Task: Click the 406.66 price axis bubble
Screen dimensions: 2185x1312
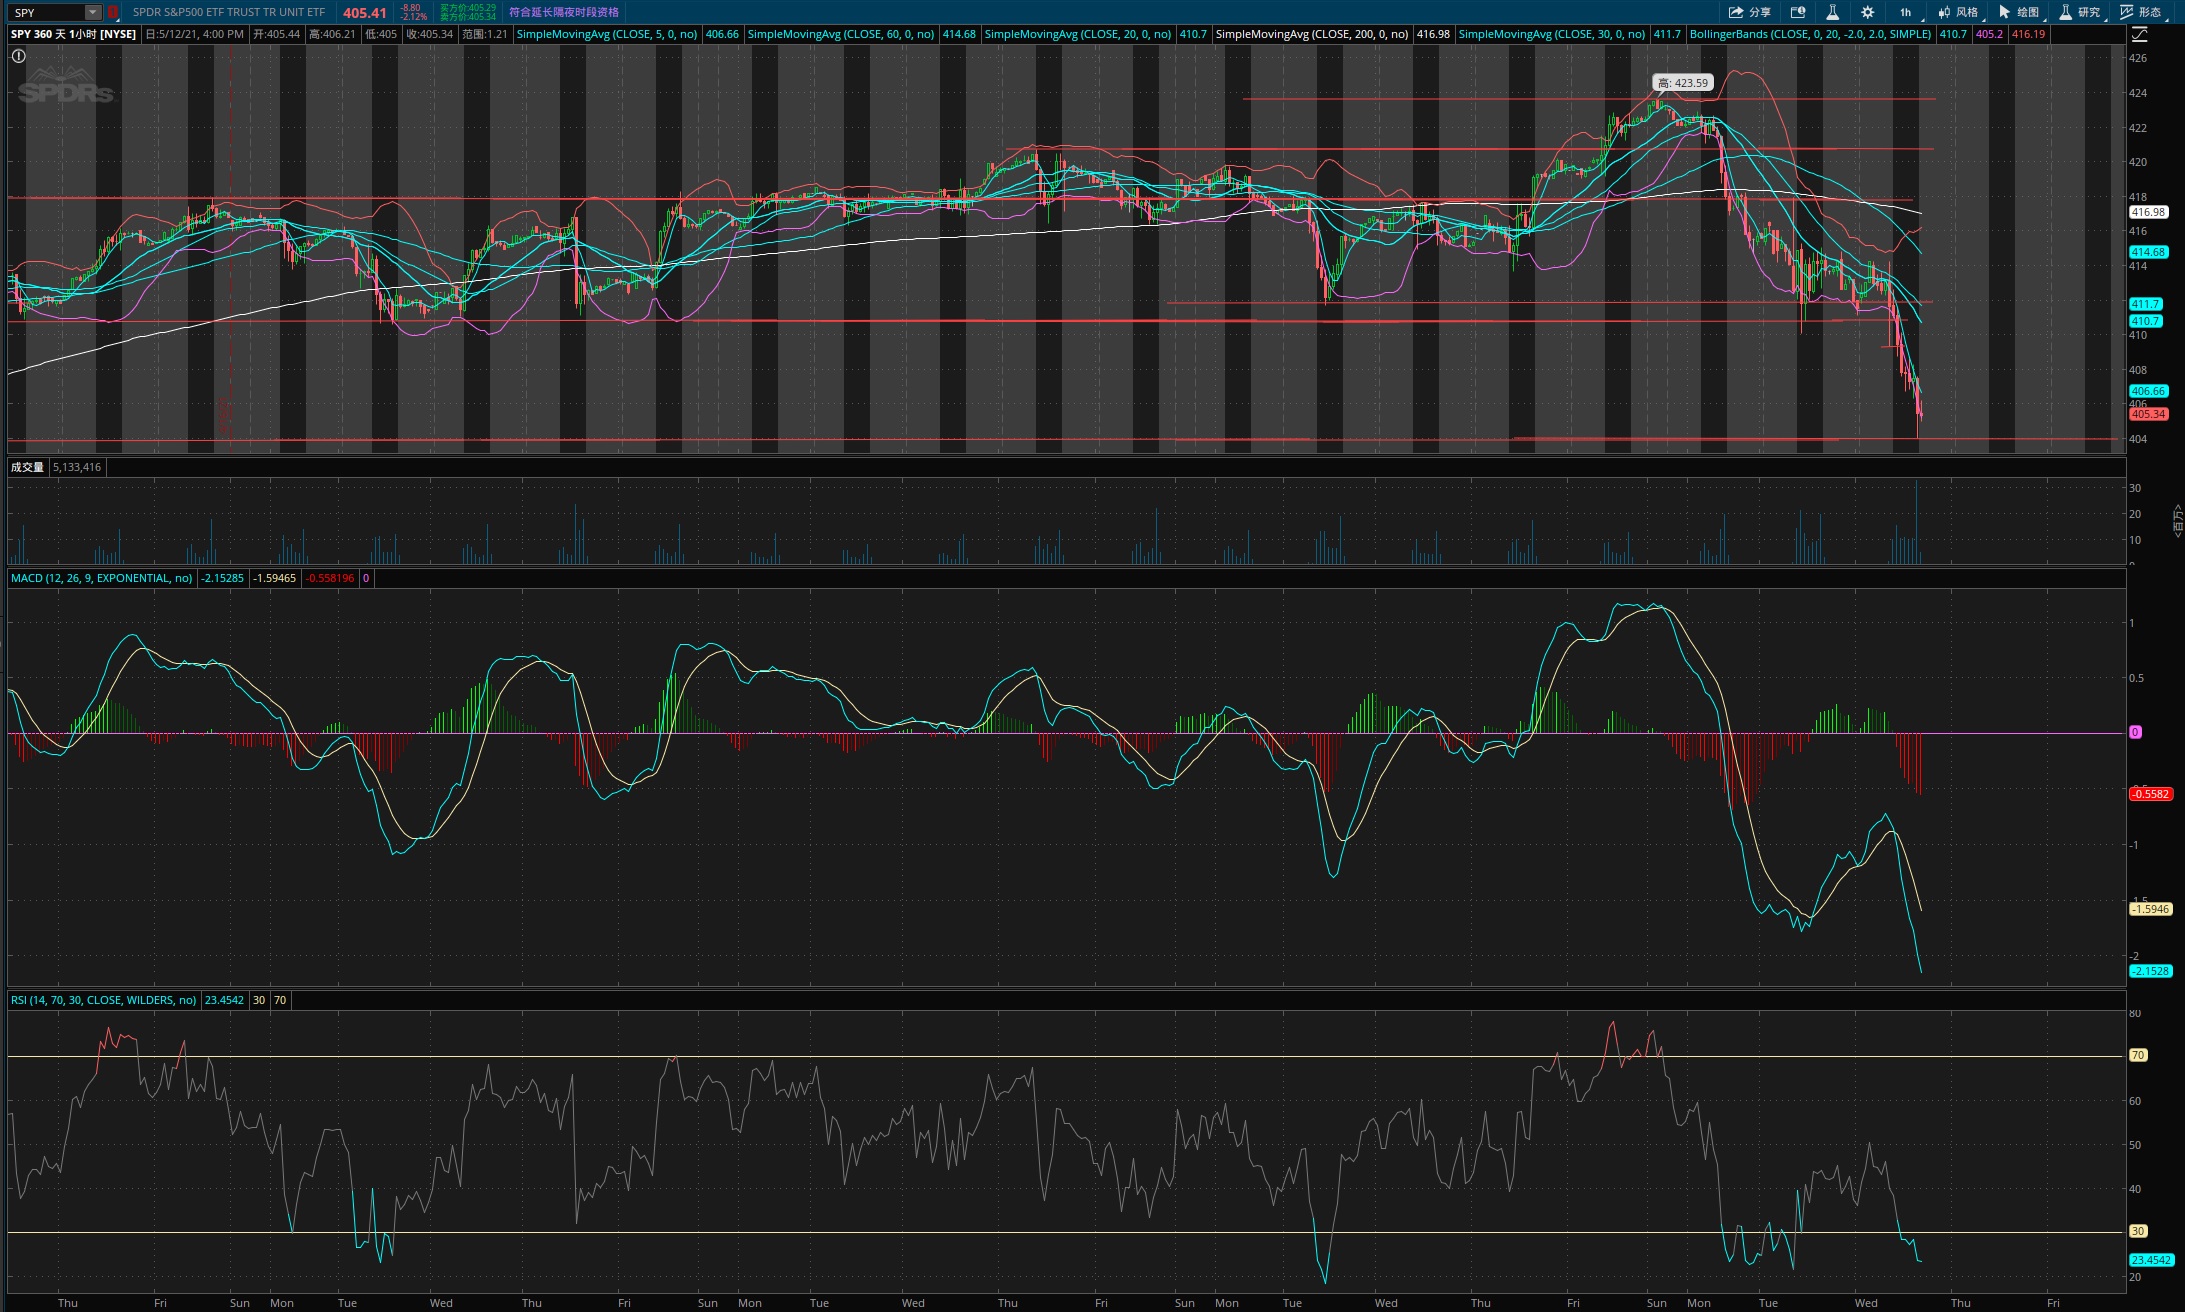Action: coord(2148,391)
